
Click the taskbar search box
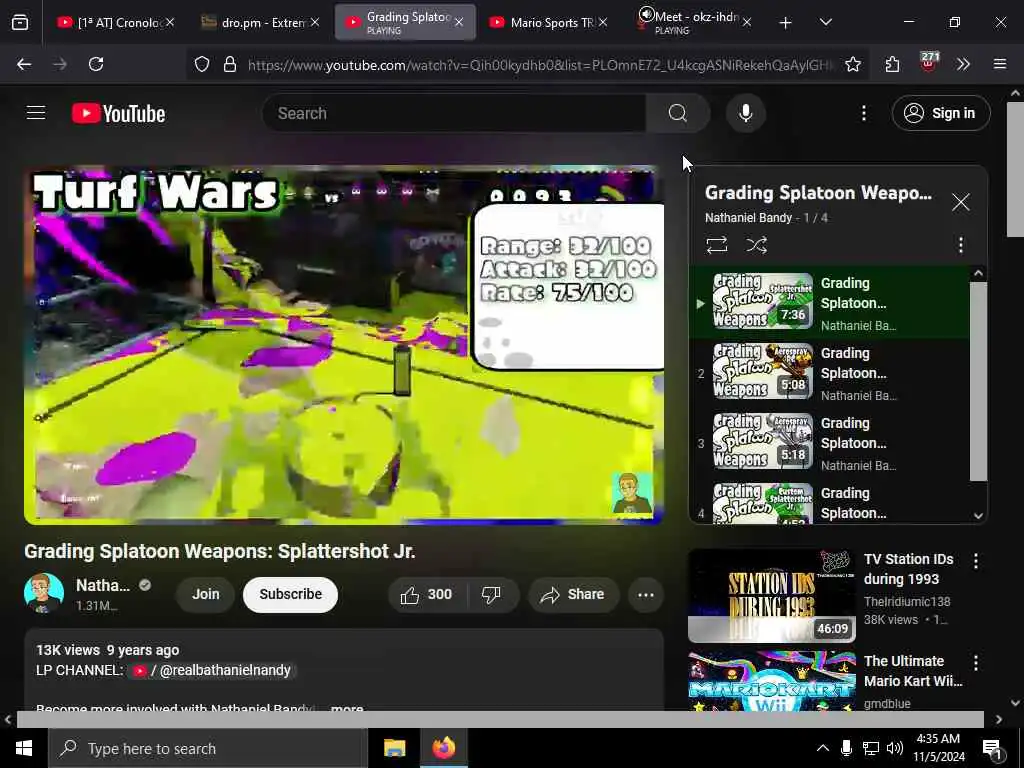click(x=208, y=748)
